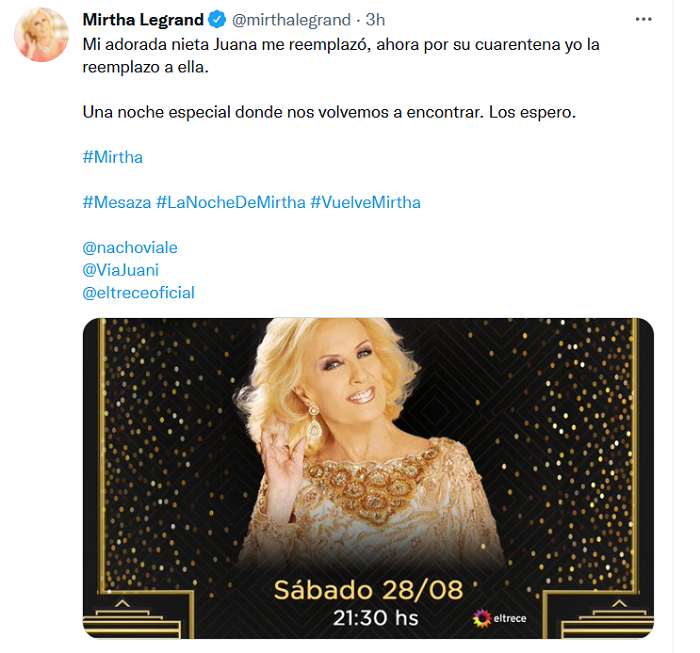The height and width of the screenshot is (653, 700).
Task: Click the eltrece logo on the promo image
Action: click(500, 618)
